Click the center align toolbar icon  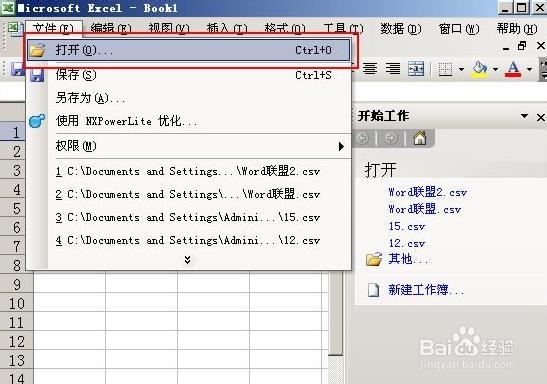(370, 68)
